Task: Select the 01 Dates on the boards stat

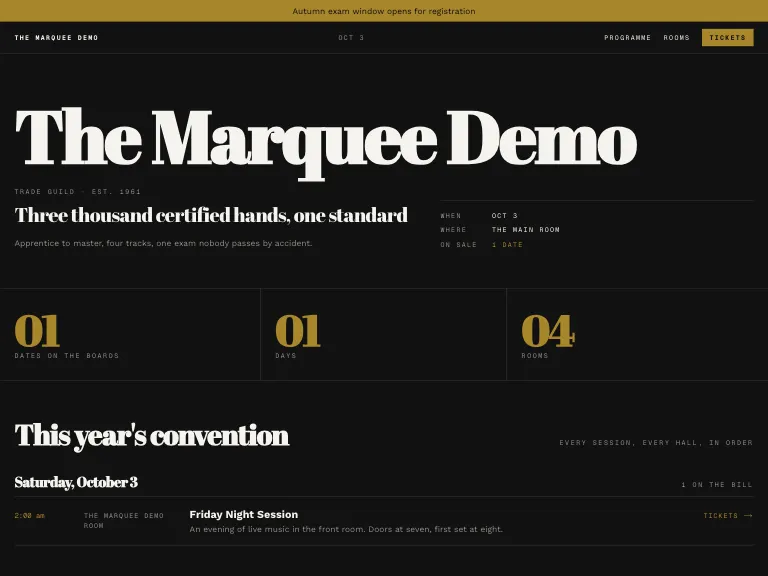Action: tap(130, 335)
